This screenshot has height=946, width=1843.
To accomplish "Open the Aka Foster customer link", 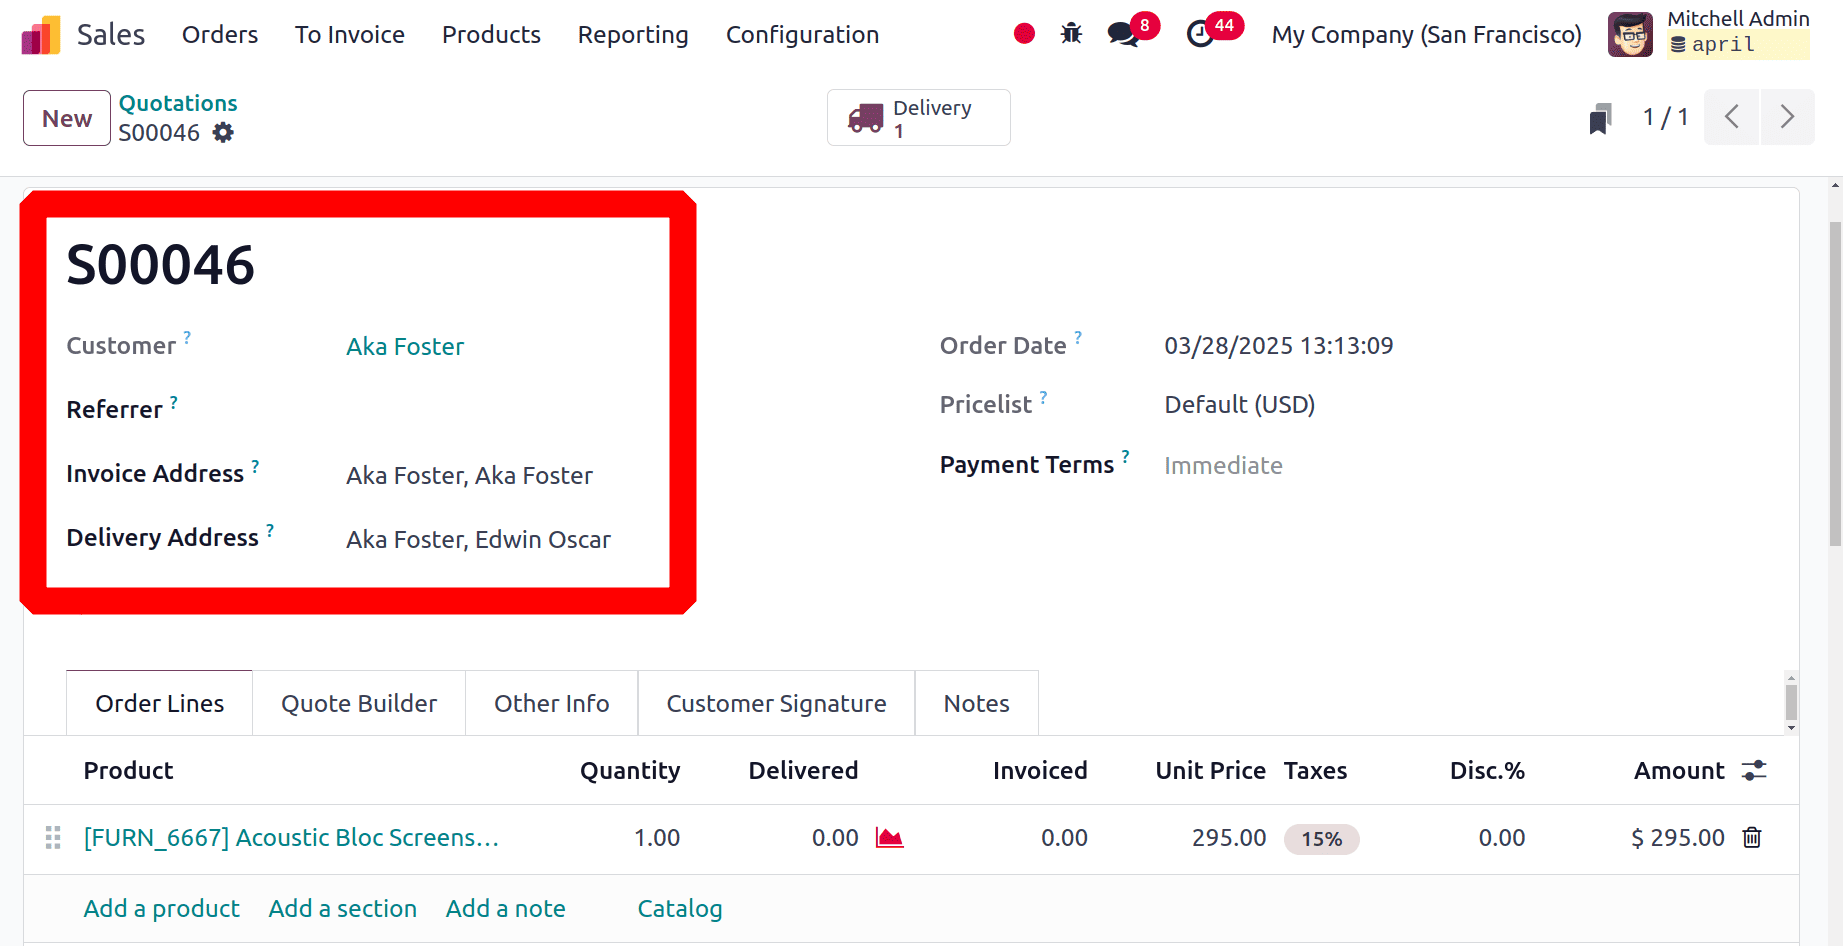I will 404,346.
